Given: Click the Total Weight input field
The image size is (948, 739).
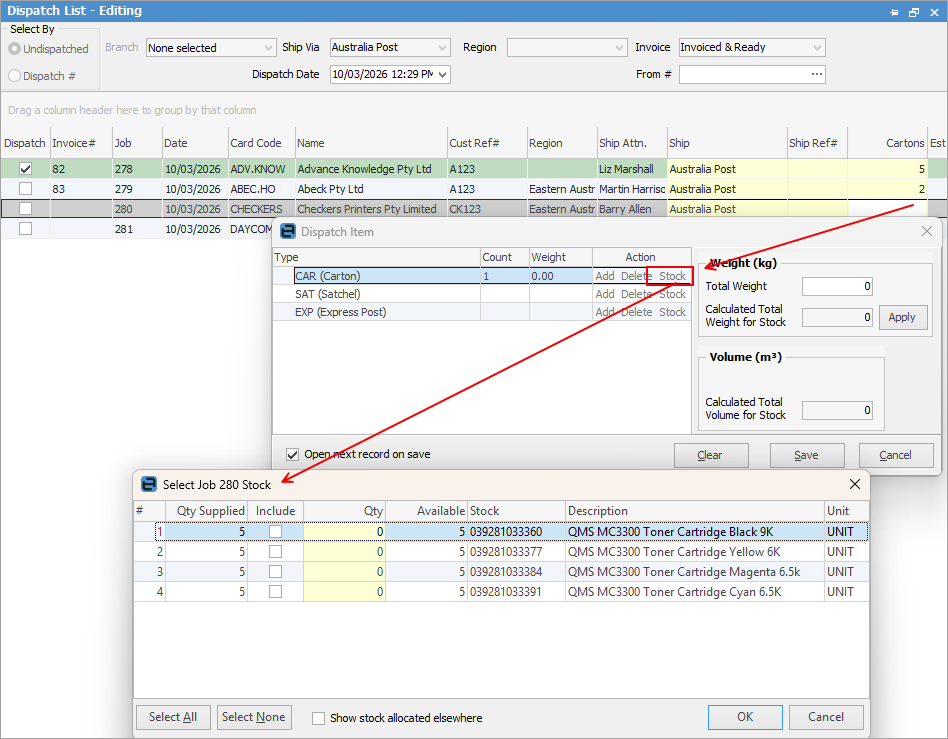Looking at the screenshot, I should pos(837,286).
